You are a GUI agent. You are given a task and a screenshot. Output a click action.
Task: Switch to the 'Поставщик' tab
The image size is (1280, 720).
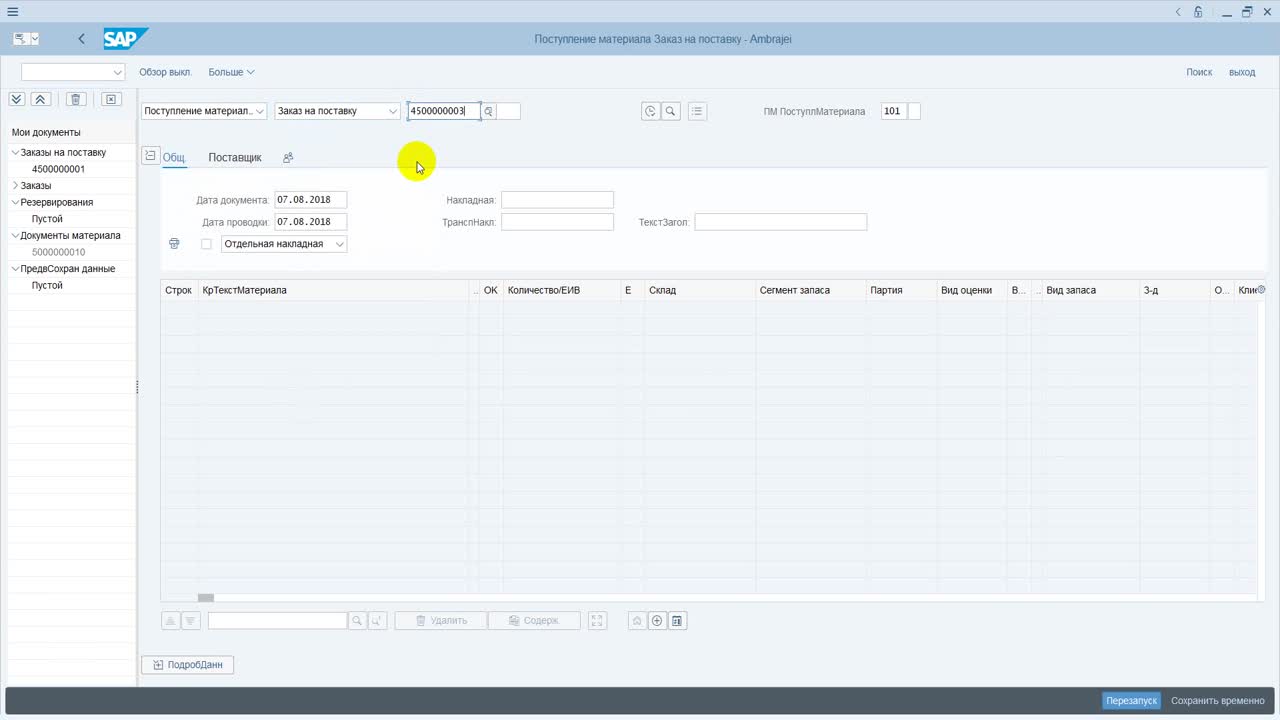[235, 157]
